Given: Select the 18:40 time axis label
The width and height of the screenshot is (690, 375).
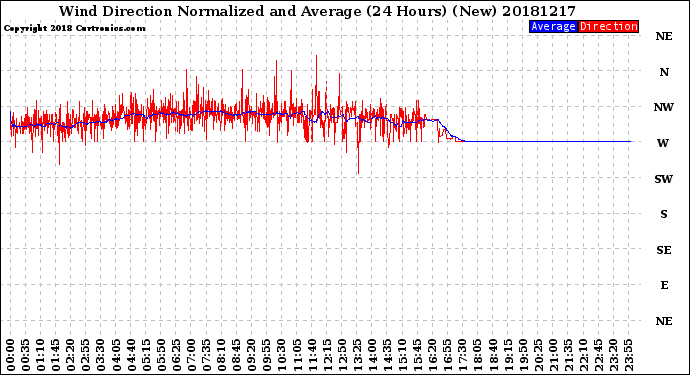Looking at the screenshot, I should pos(493,355).
